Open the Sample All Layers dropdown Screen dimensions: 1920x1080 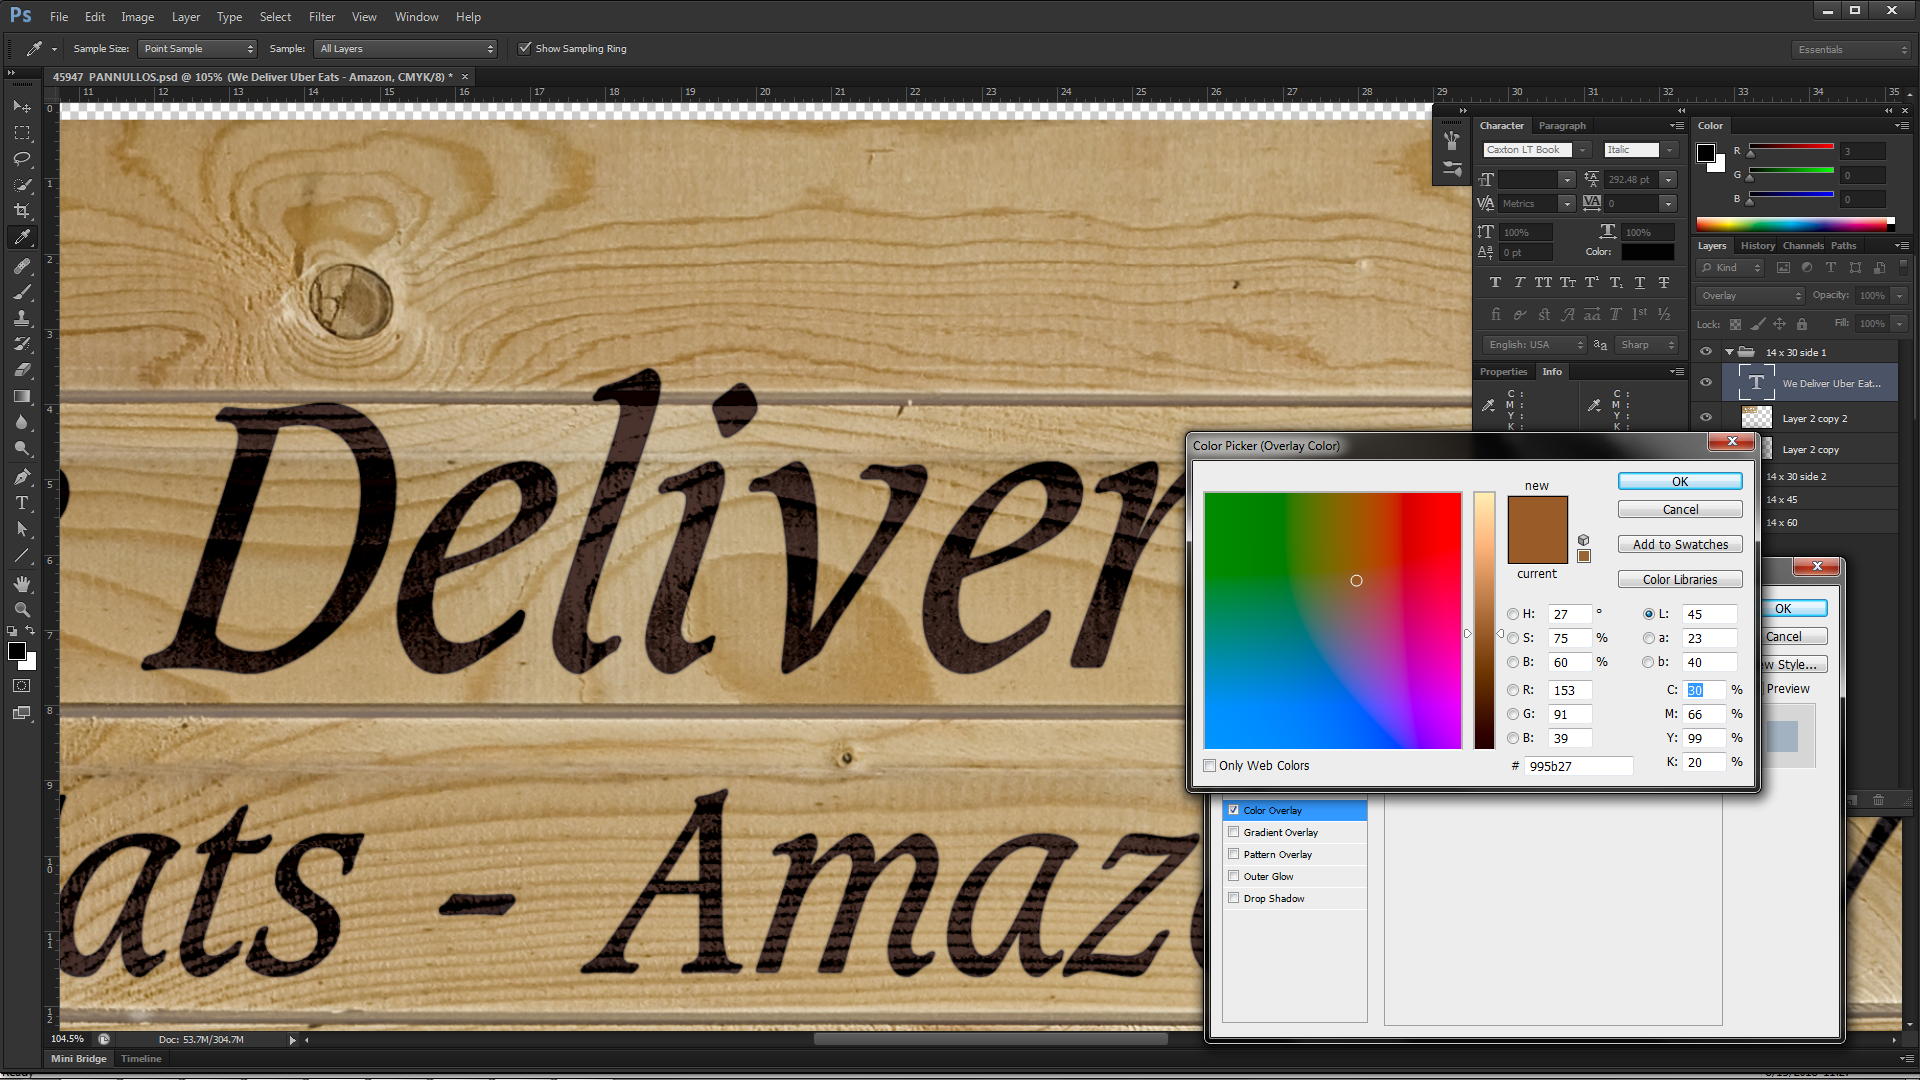405,48
